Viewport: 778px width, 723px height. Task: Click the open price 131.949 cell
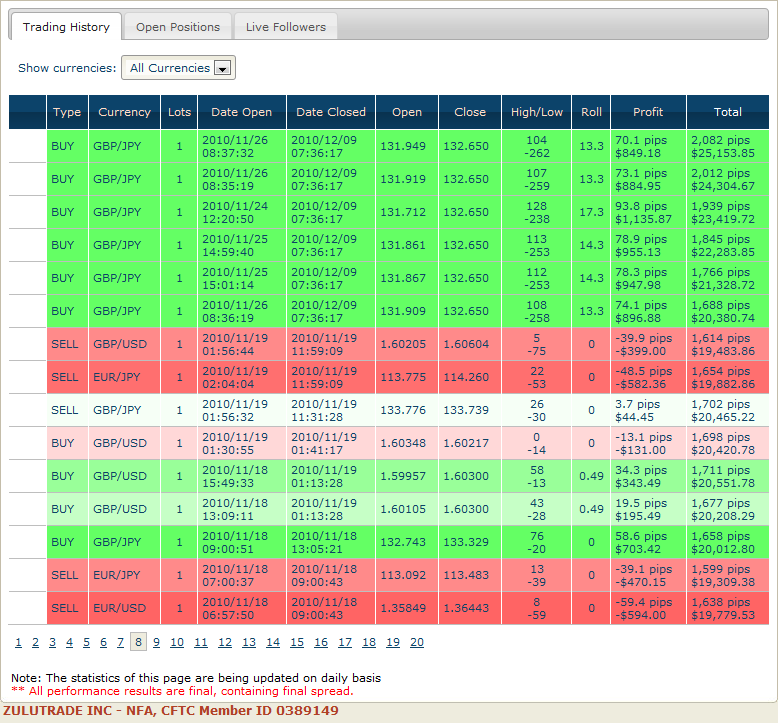pos(407,146)
